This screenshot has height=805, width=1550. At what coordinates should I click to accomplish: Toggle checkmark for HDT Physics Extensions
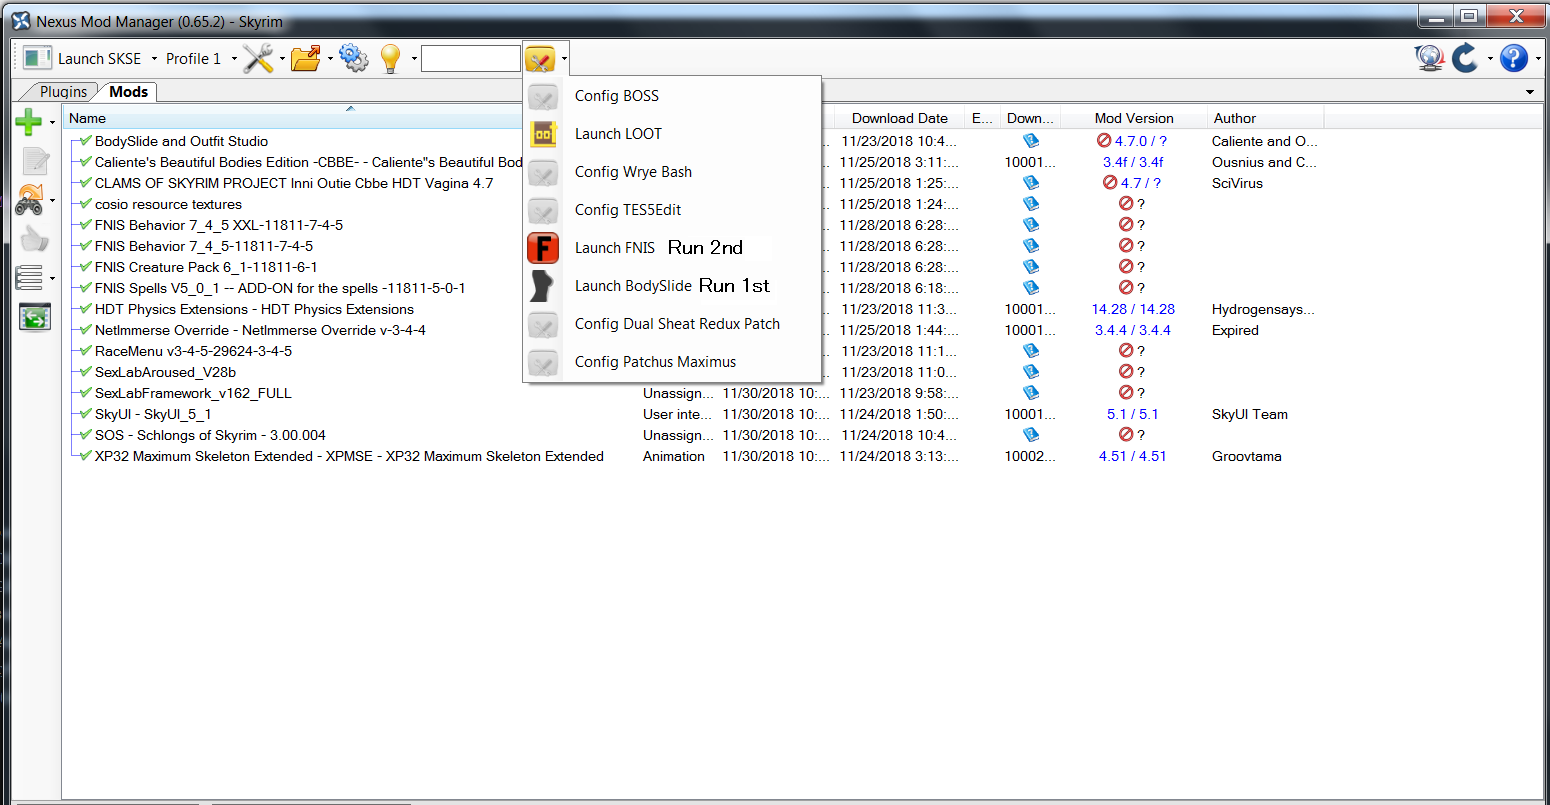pyautogui.click(x=85, y=309)
